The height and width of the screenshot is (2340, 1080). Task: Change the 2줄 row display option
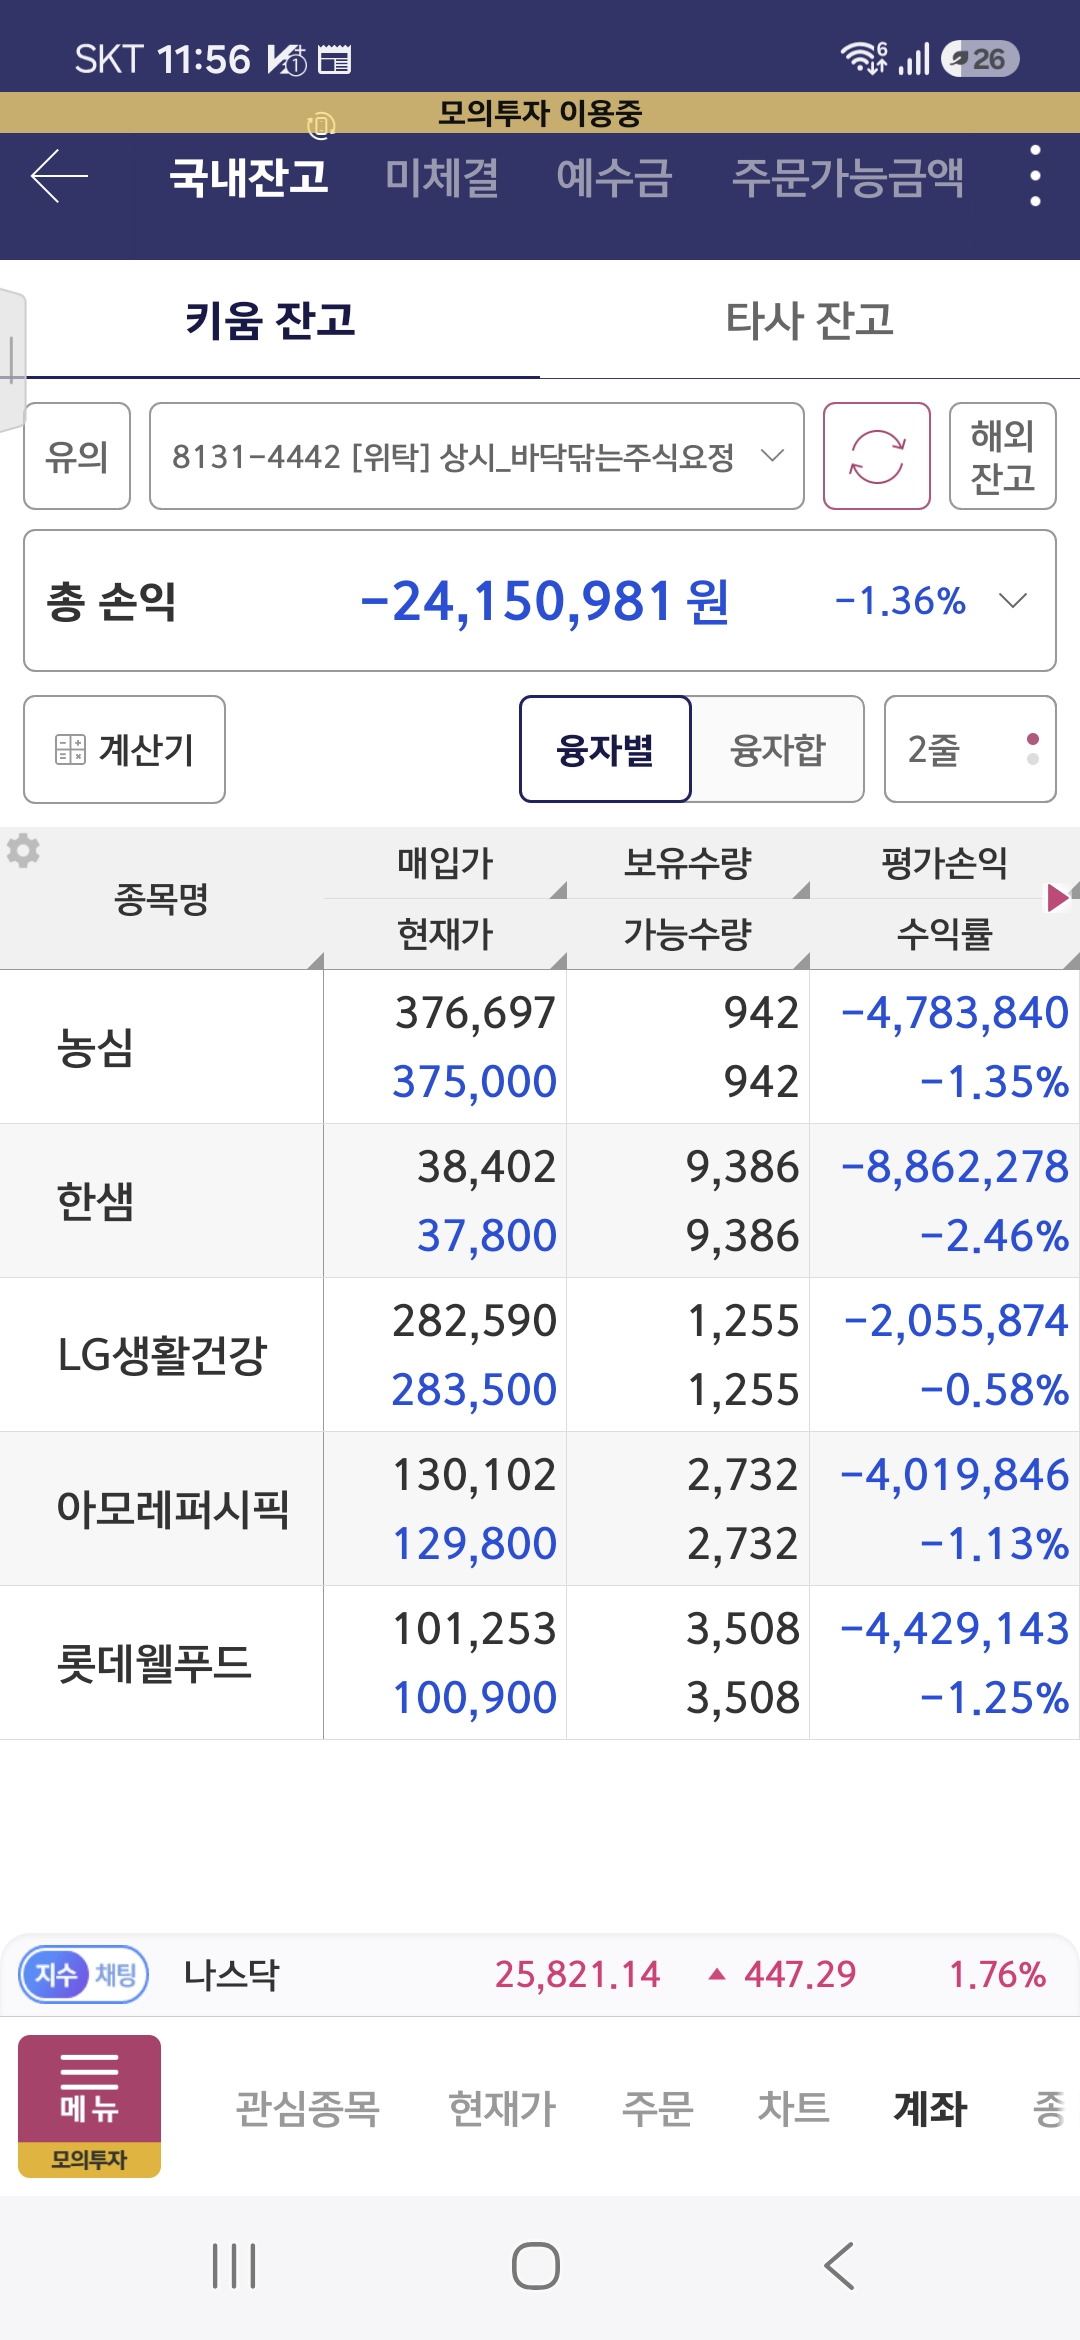(x=970, y=749)
